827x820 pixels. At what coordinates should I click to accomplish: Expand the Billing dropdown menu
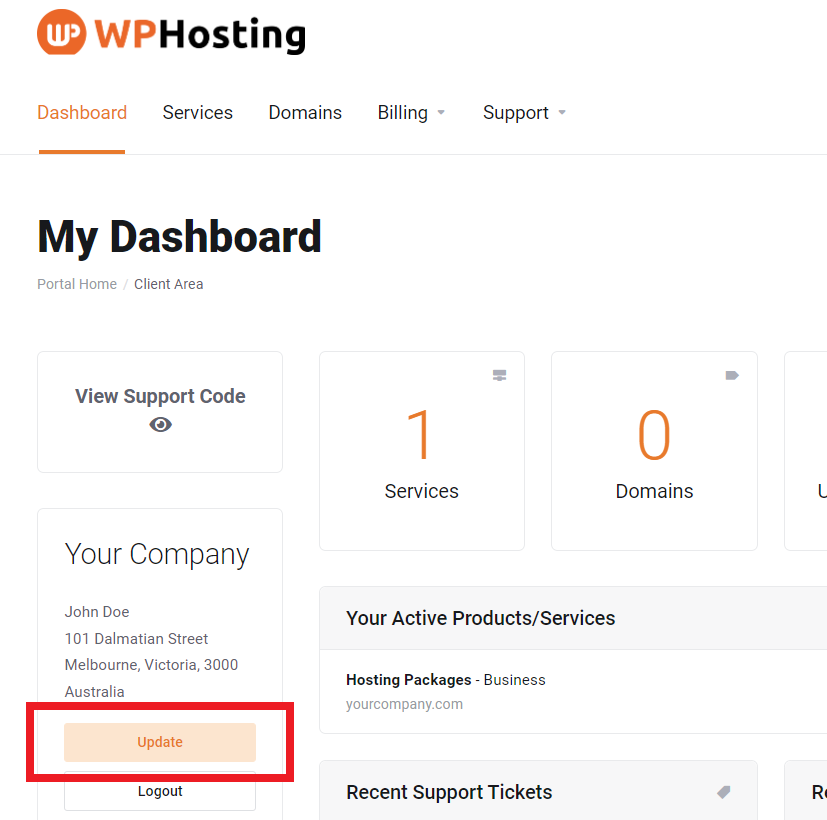(x=411, y=112)
